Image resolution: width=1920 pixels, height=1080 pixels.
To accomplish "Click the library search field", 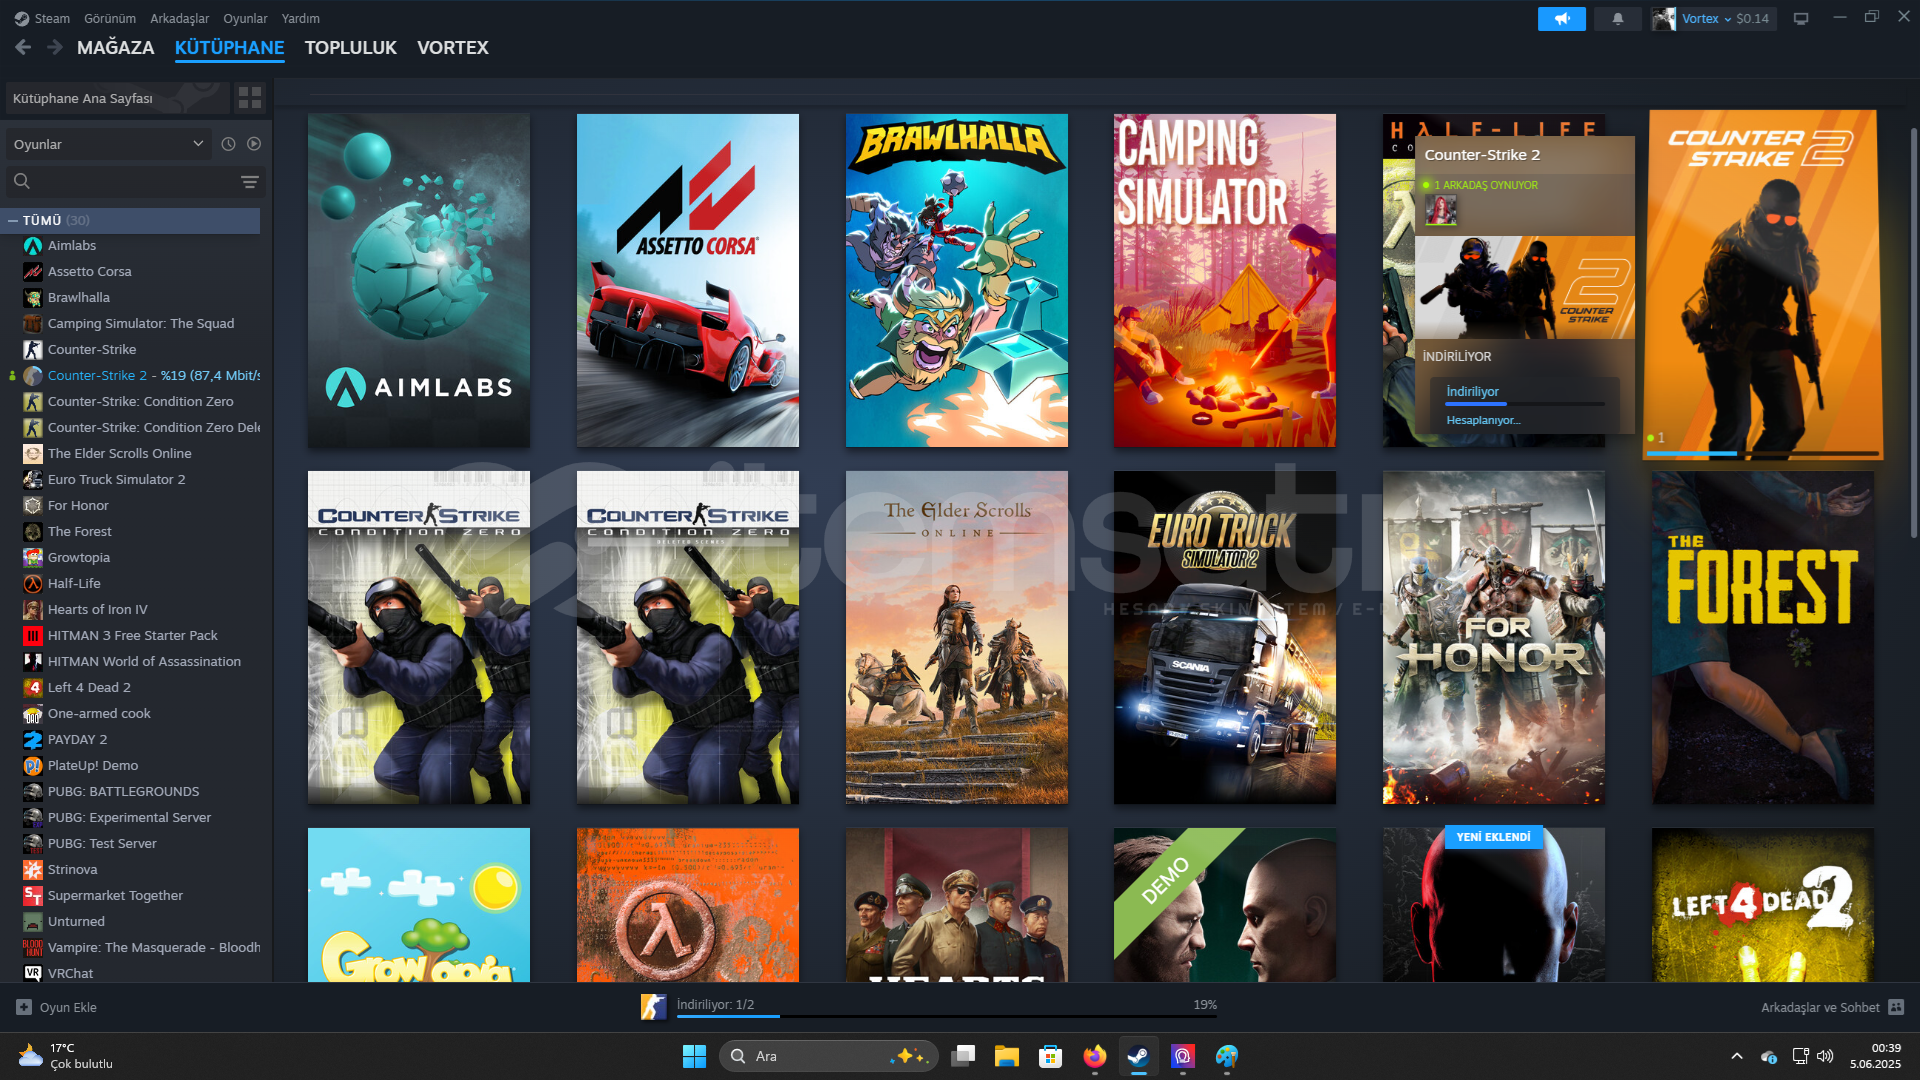I will [x=135, y=181].
